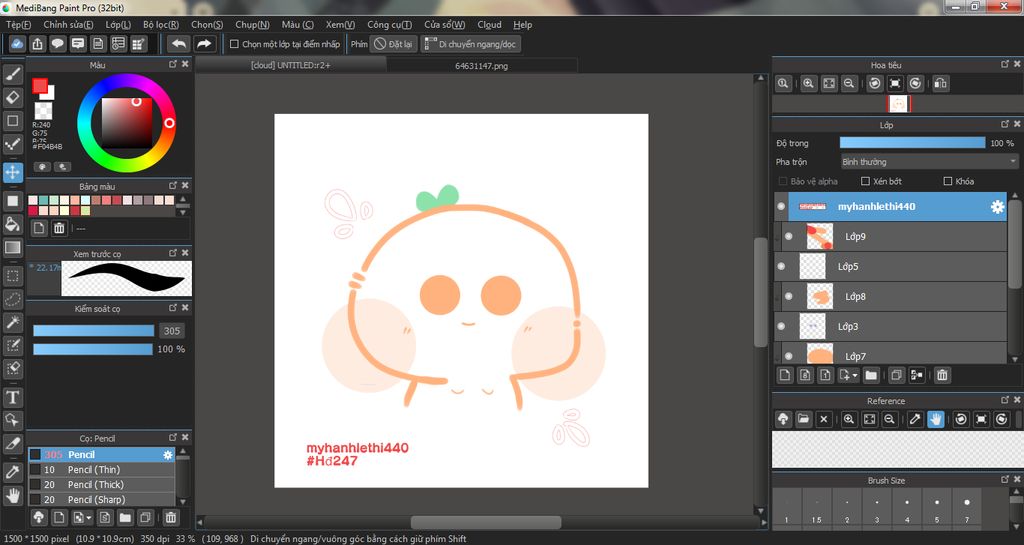The width and height of the screenshot is (1024, 545).
Task: Zoom in using Navigator panel icon
Action: [808, 84]
